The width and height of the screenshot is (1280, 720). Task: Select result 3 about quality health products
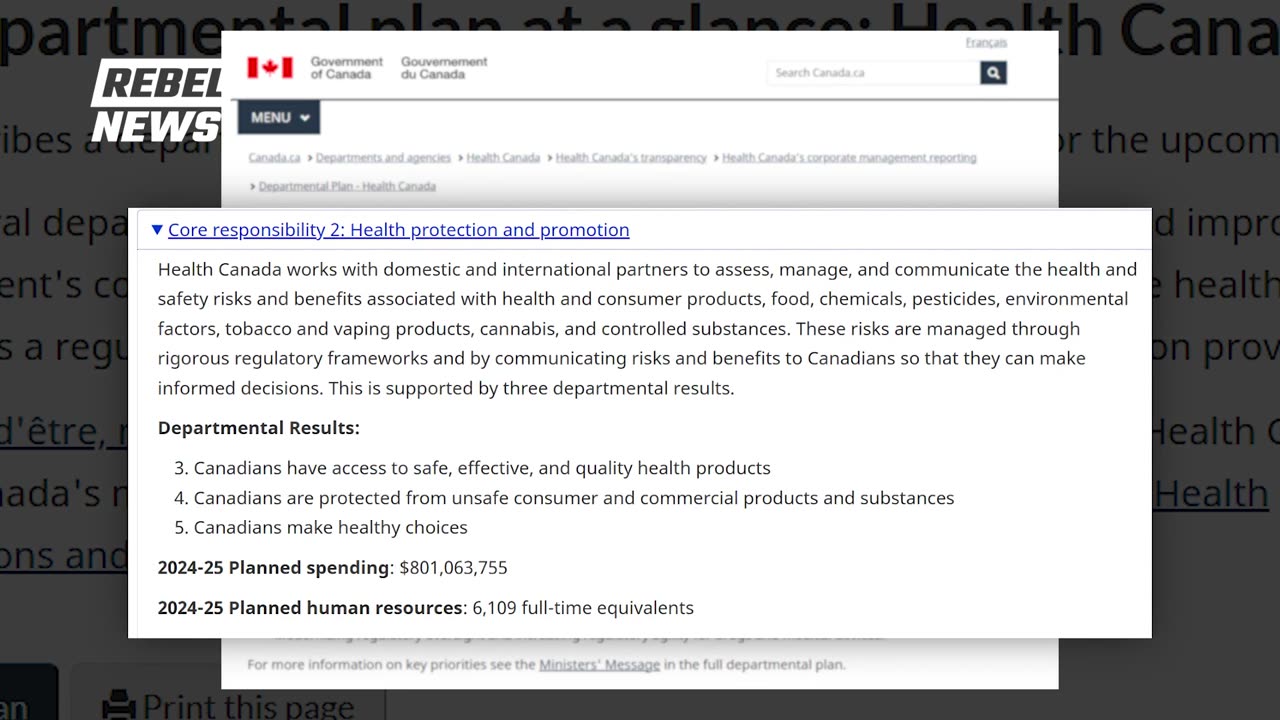point(482,468)
